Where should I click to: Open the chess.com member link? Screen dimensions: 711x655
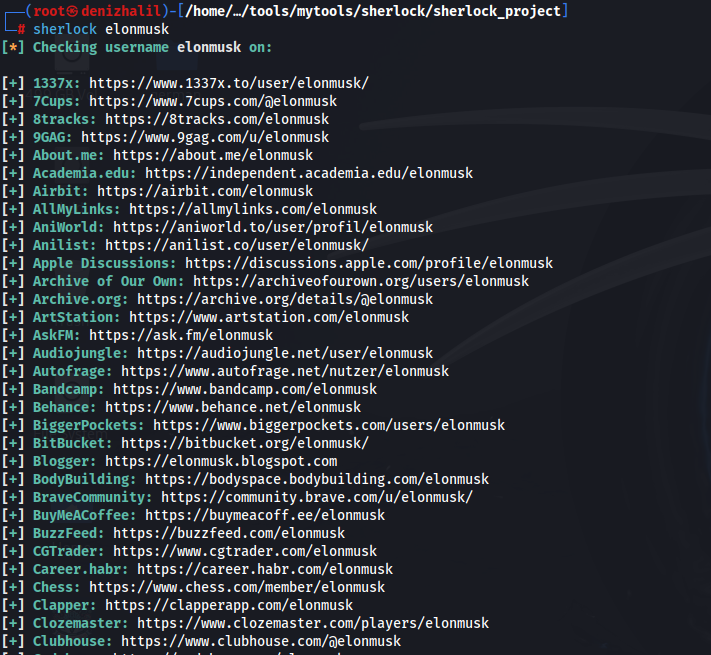click(x=237, y=587)
